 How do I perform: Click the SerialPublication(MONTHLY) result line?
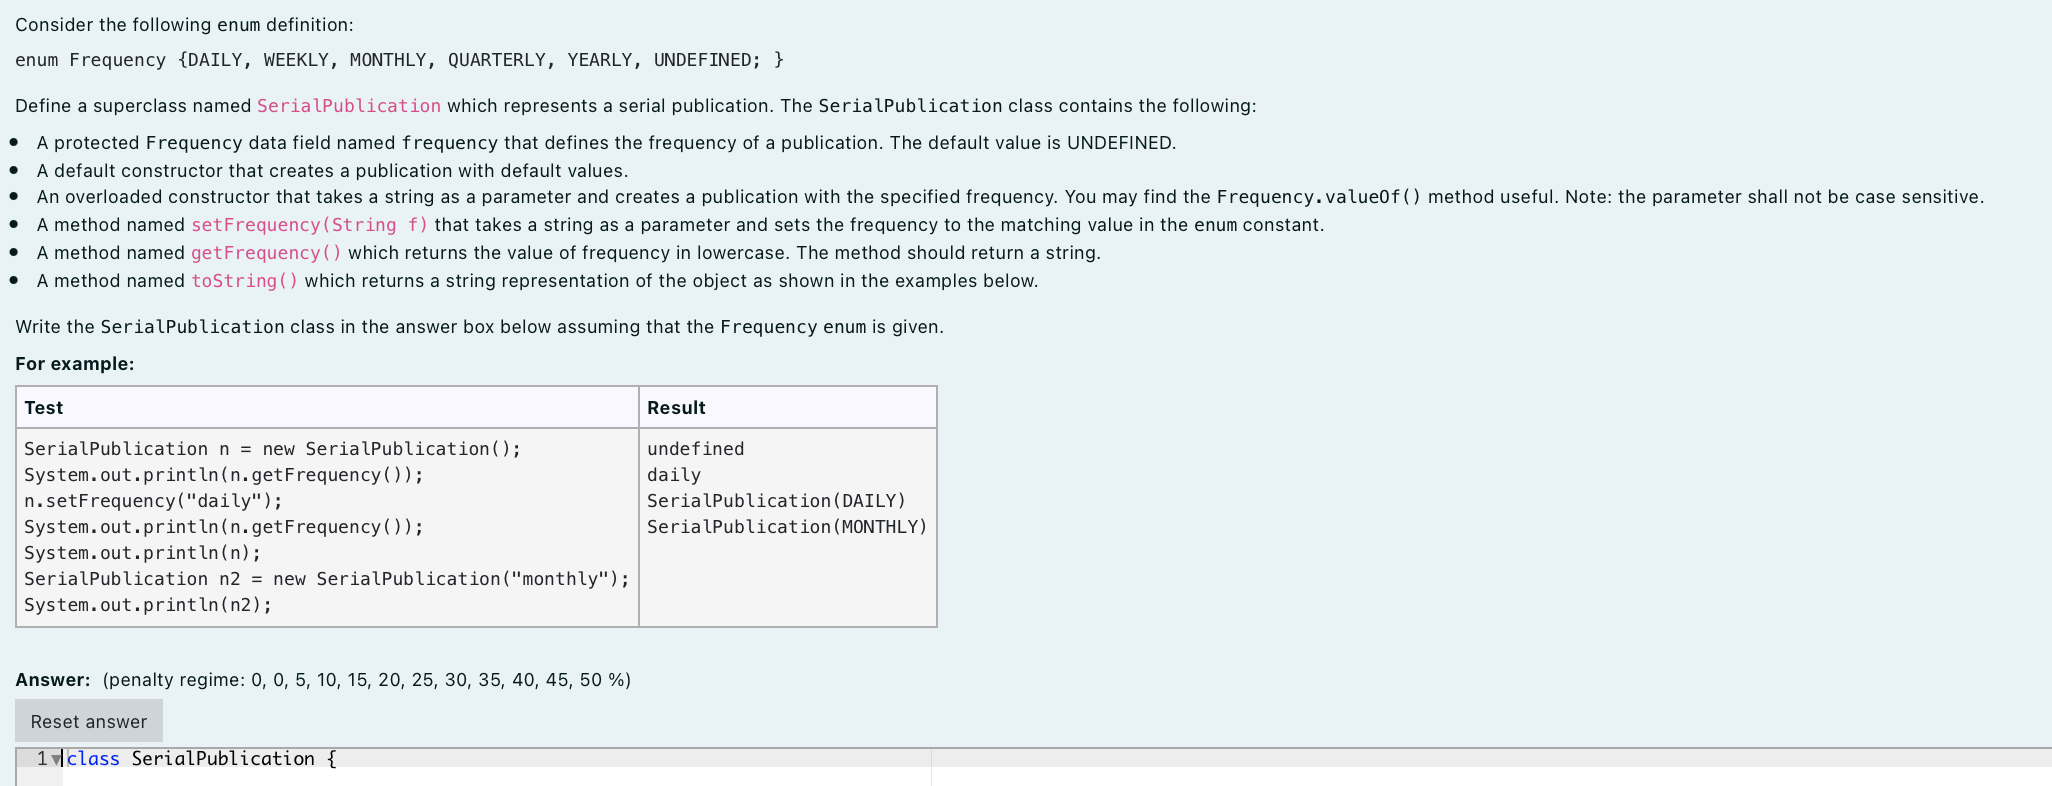[x=787, y=527]
